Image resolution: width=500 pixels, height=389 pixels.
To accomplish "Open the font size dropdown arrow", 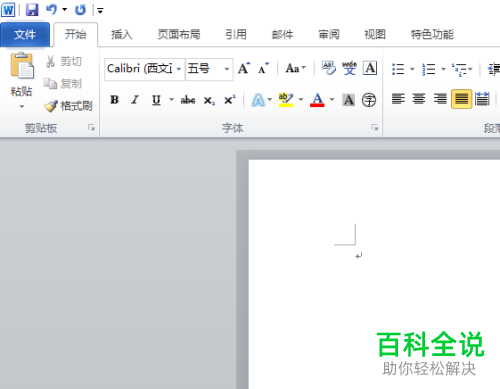I will tap(227, 69).
